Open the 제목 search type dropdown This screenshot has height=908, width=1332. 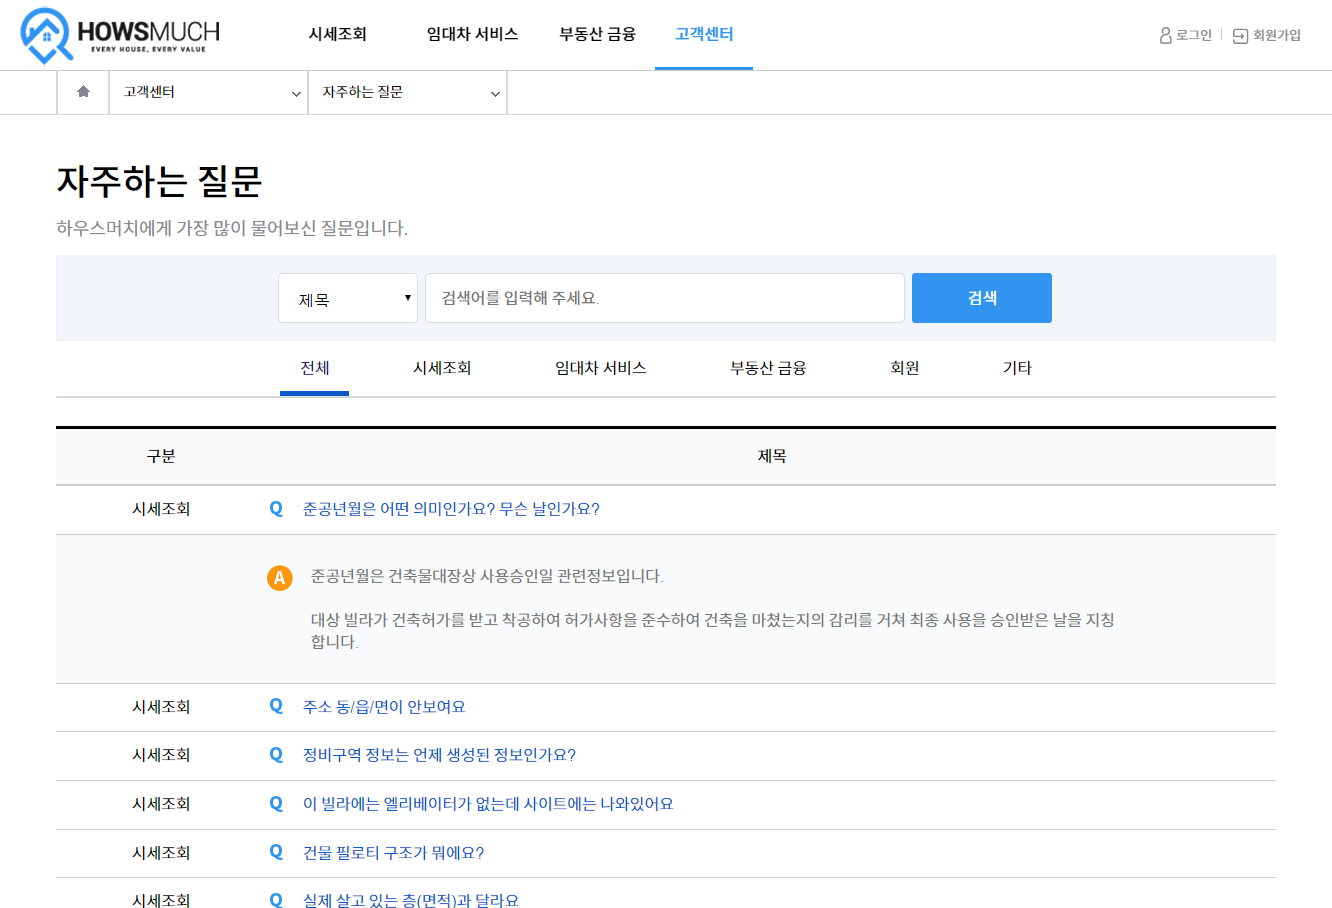tap(348, 298)
